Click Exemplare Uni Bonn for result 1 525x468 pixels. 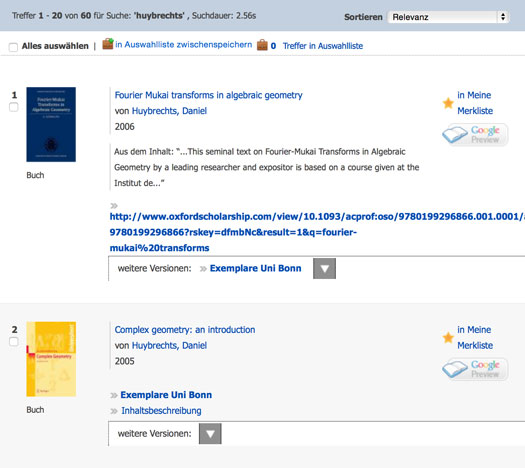pyautogui.click(x=255, y=268)
